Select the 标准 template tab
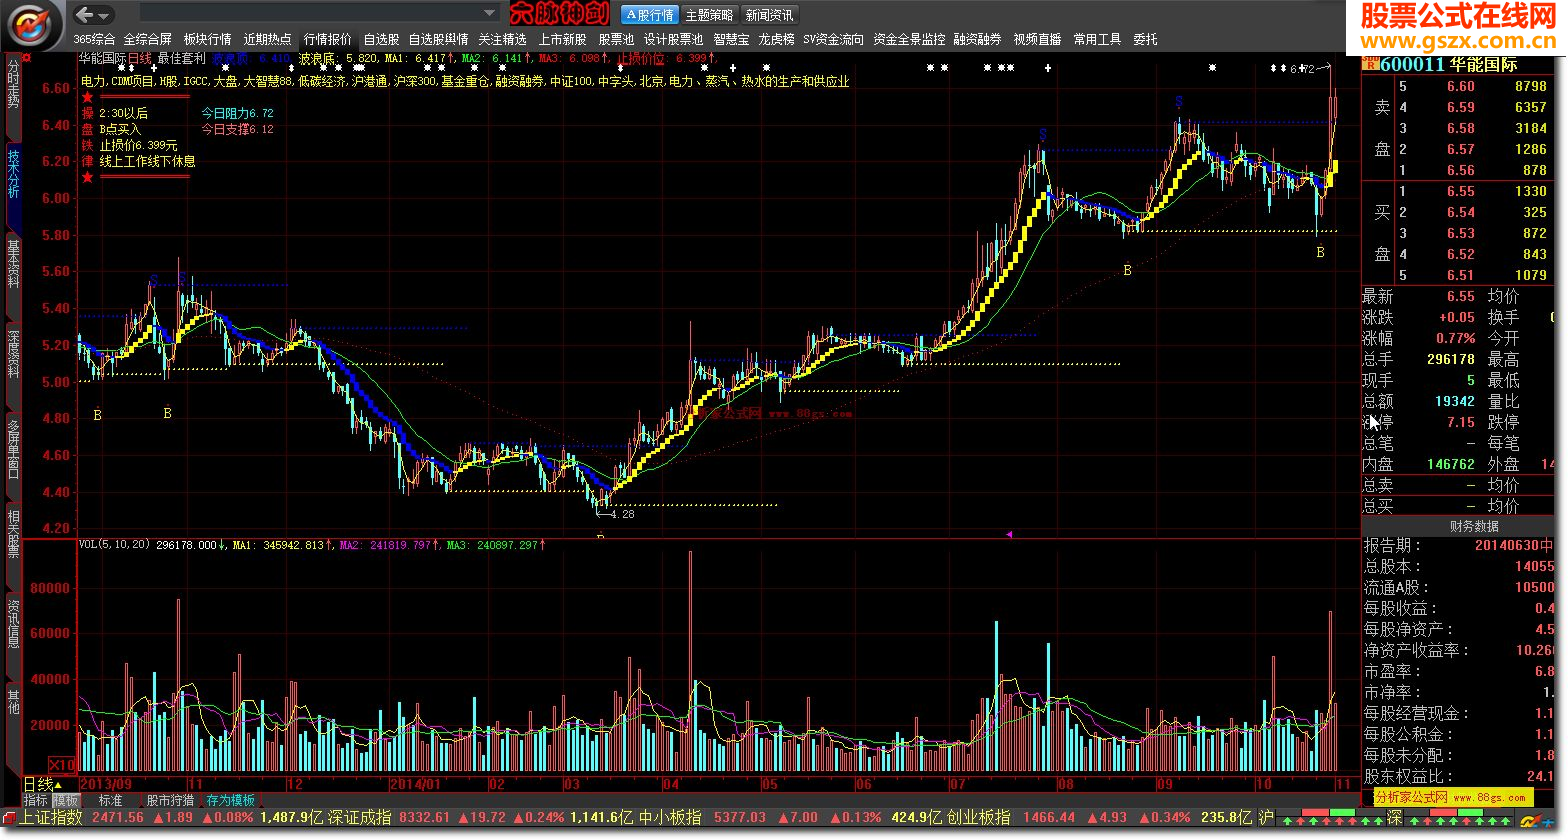The image size is (1568, 840). point(110,800)
